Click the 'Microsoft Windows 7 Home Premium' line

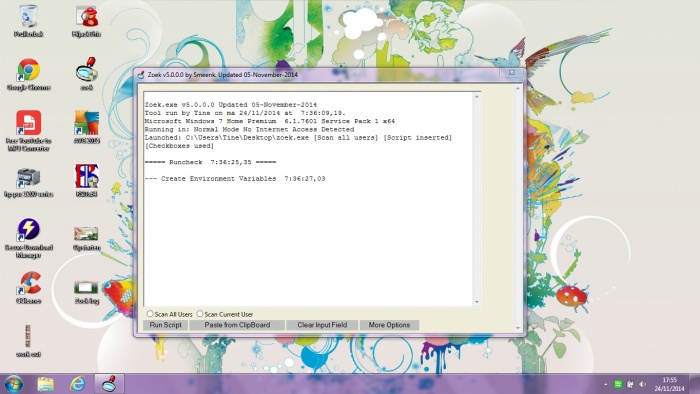coord(270,121)
